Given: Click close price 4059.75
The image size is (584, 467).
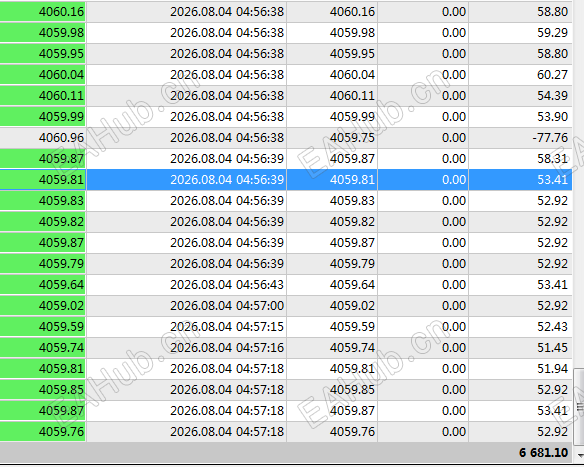Looking at the screenshot, I should [x=352, y=138].
